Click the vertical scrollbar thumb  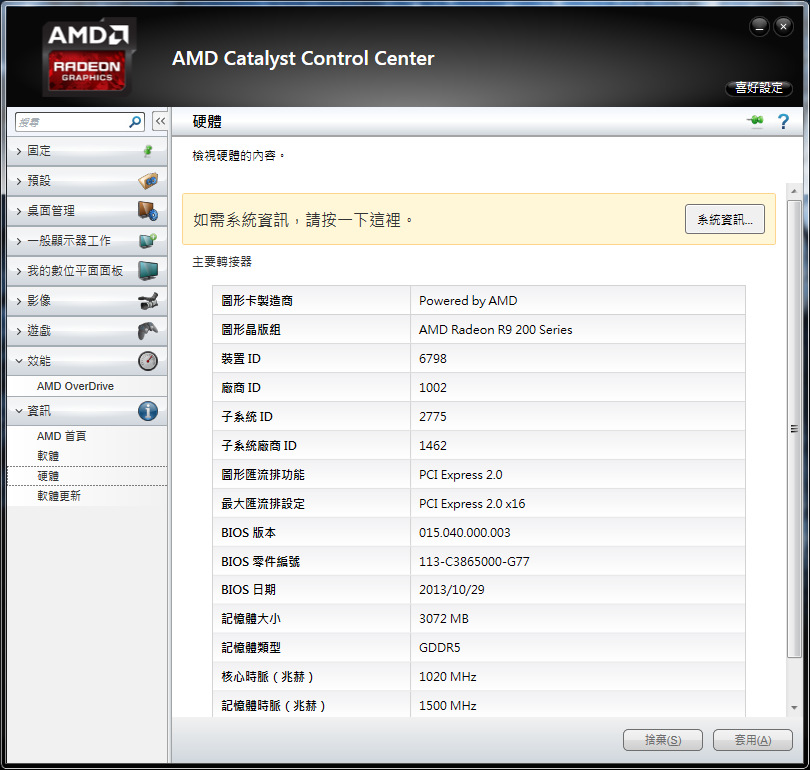pos(794,429)
